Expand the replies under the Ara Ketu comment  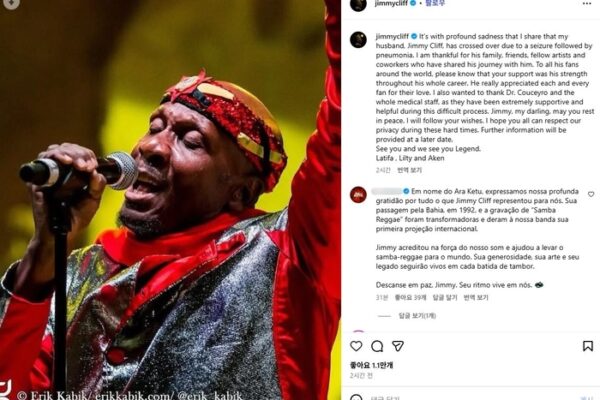pyautogui.click(x=417, y=316)
